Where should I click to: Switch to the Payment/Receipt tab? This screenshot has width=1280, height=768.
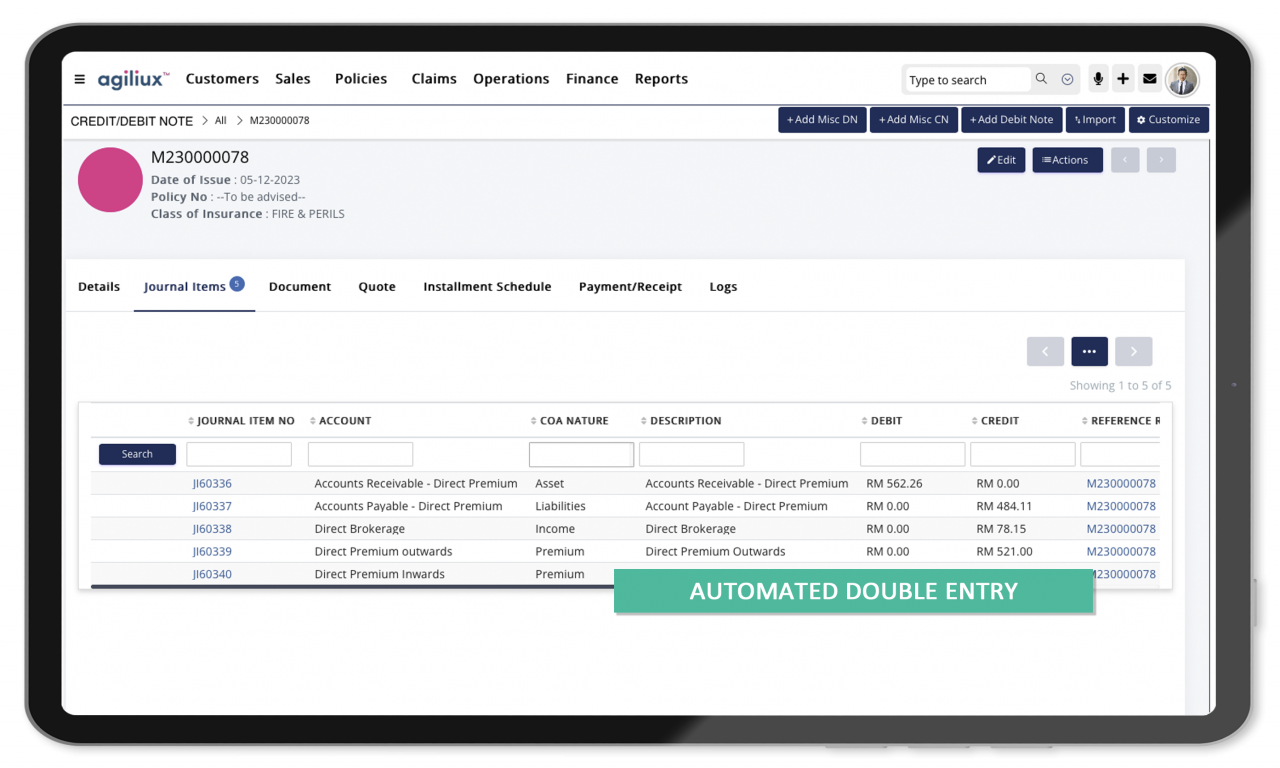pyautogui.click(x=630, y=287)
